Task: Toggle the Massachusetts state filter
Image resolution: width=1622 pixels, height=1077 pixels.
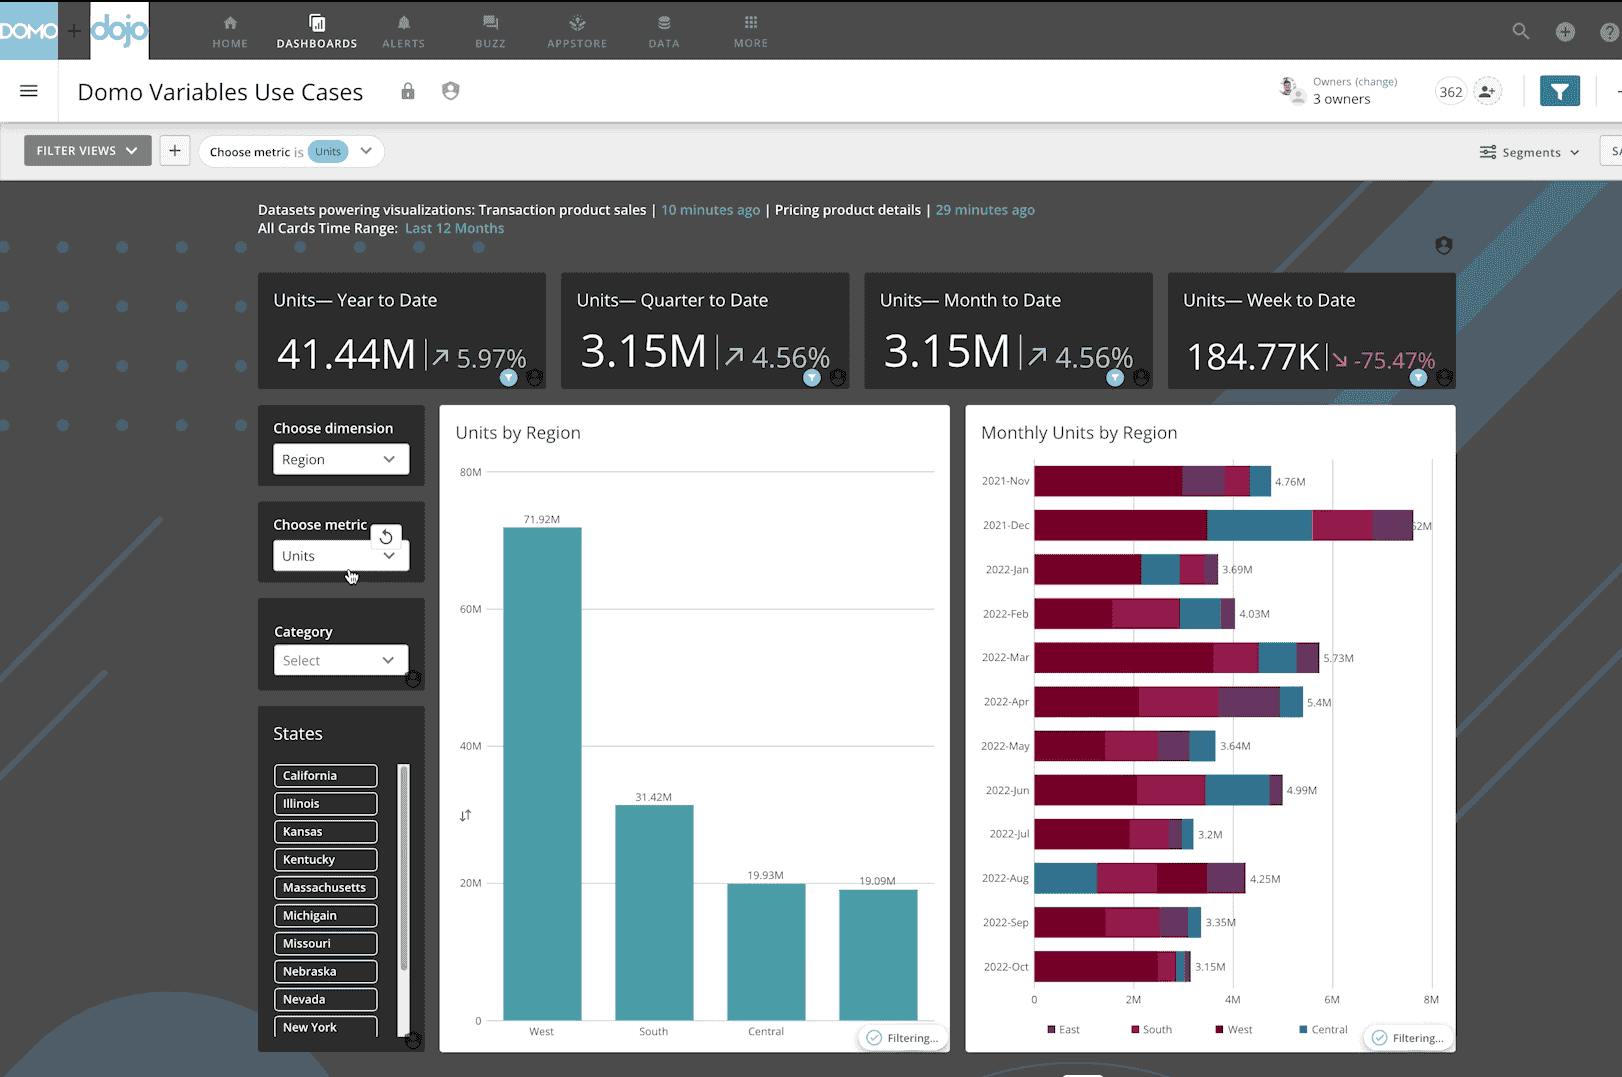Action: tap(326, 888)
